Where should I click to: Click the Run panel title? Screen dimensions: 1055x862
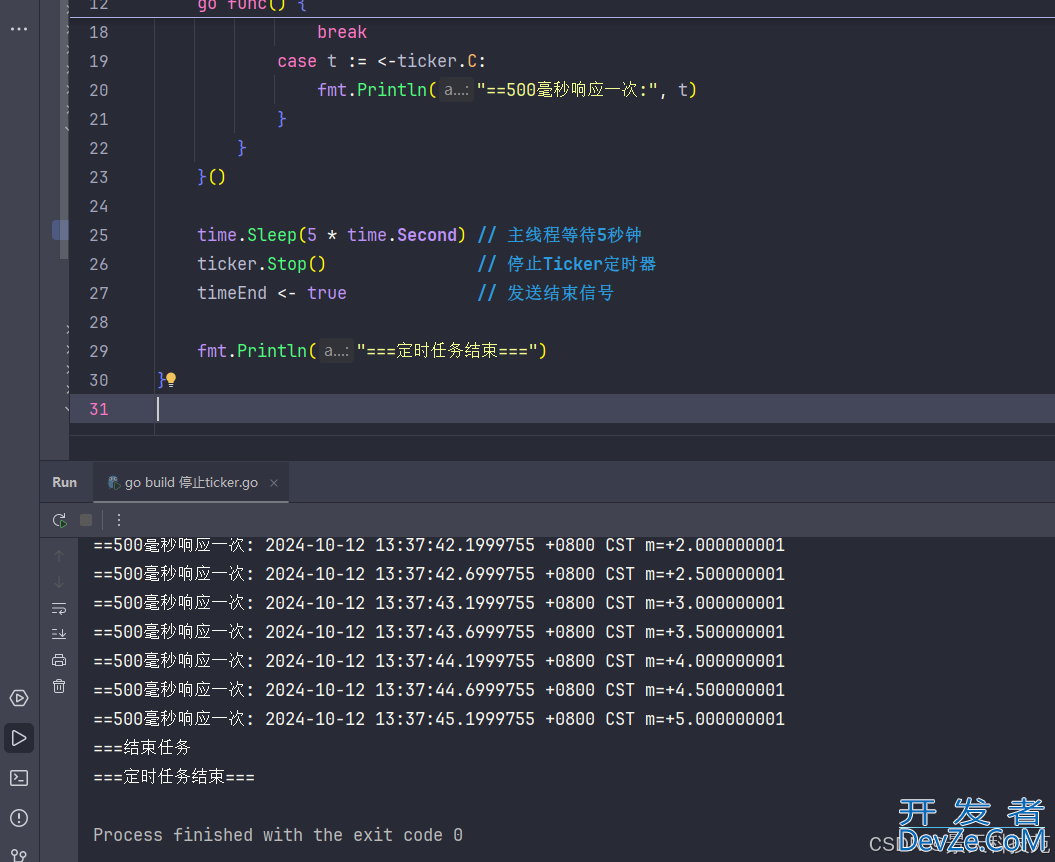click(x=65, y=482)
